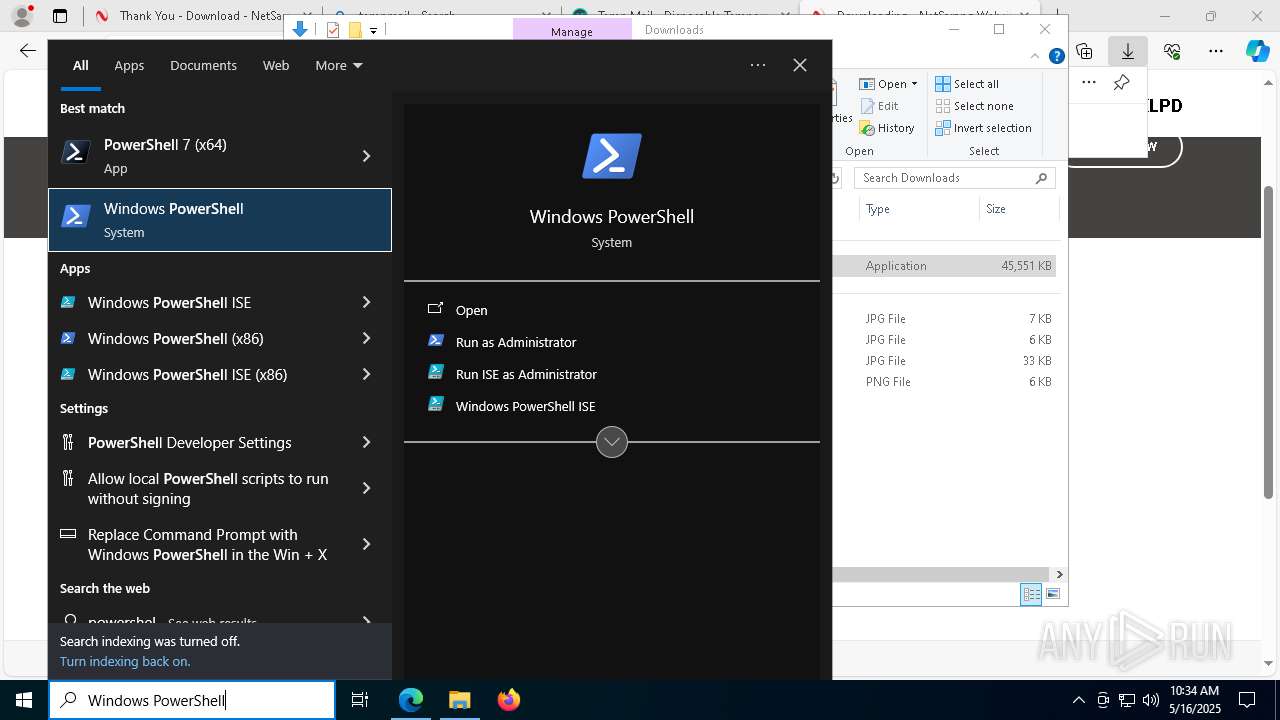Click Invert selection in Explorer ribbon
Viewport: 1280px width, 720px height.
point(984,128)
